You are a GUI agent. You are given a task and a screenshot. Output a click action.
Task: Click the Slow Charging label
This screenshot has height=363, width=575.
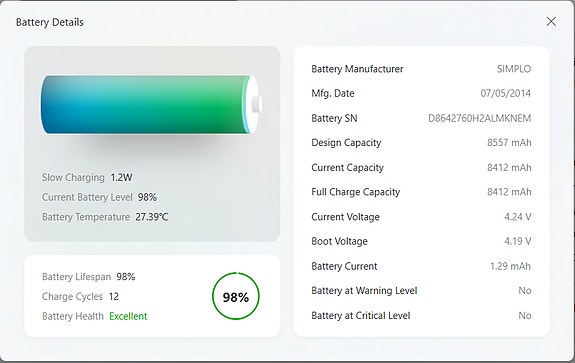tap(73, 177)
